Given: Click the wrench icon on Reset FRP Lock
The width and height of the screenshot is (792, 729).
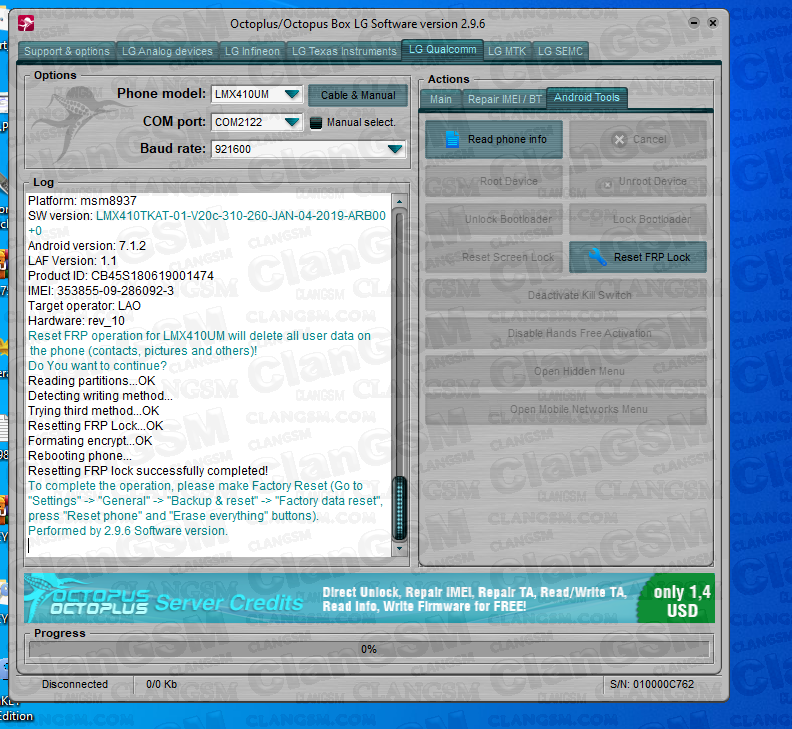Looking at the screenshot, I should [x=598, y=257].
